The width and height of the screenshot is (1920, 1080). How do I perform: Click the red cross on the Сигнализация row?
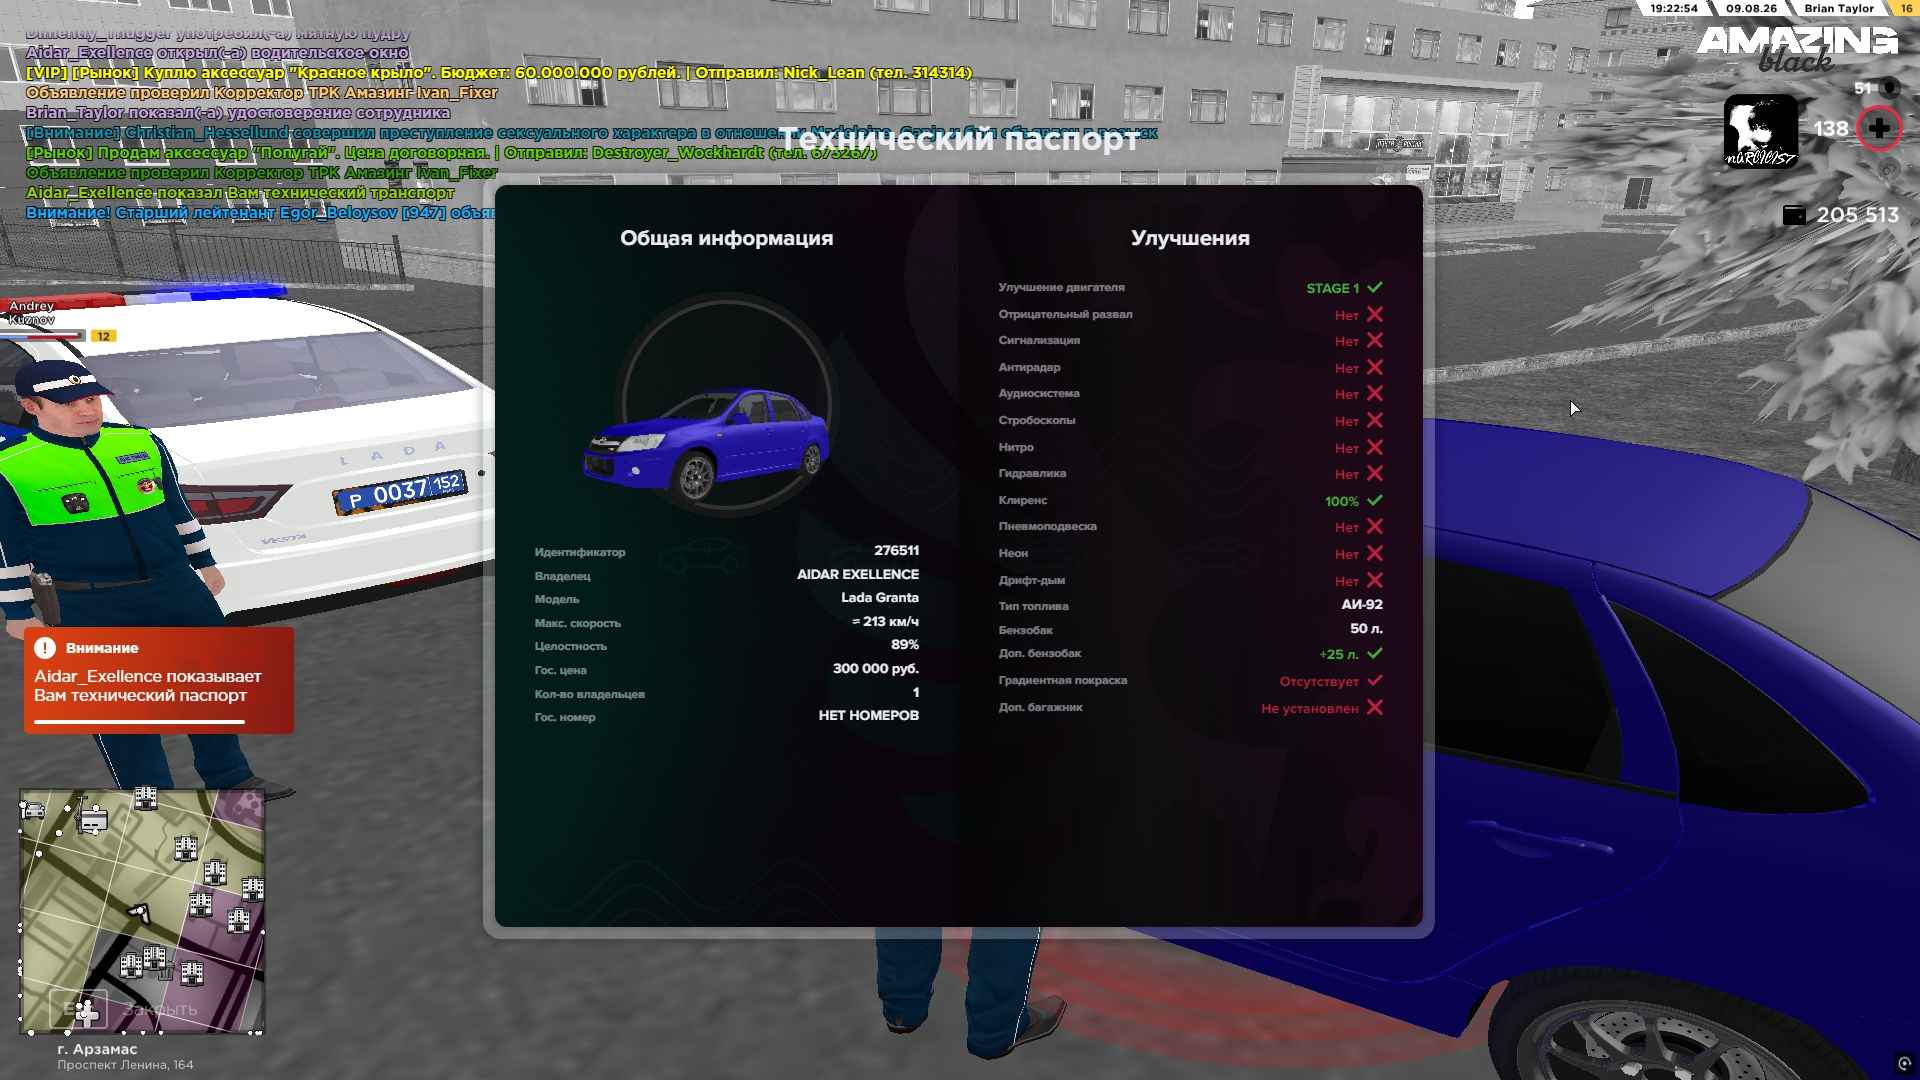(x=1375, y=341)
